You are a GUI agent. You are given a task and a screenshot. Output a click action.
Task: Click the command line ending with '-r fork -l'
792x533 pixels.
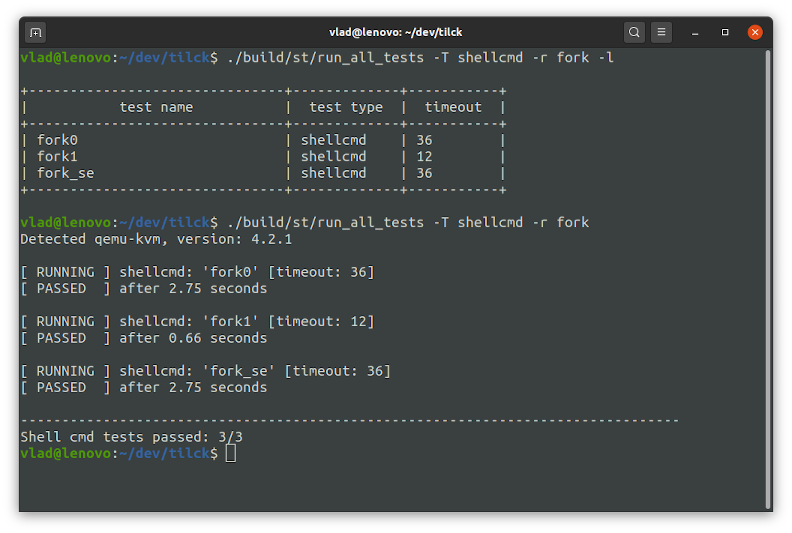[x=420, y=58]
